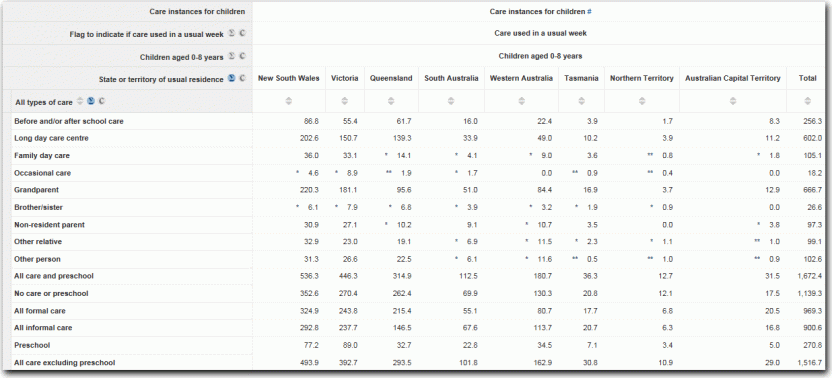Viewport: 832px width, 378px height.
Task: Sort by the Queensland column
Action: pyautogui.click(x=391, y=101)
